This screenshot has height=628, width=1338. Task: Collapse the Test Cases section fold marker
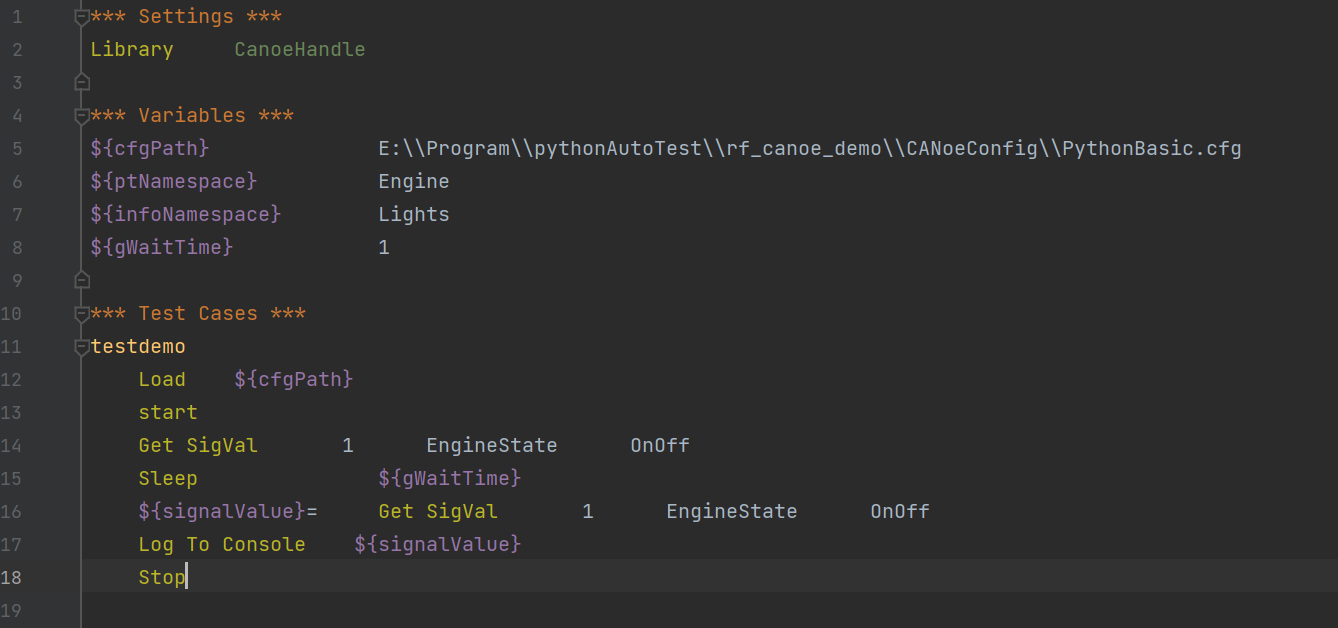[82, 314]
